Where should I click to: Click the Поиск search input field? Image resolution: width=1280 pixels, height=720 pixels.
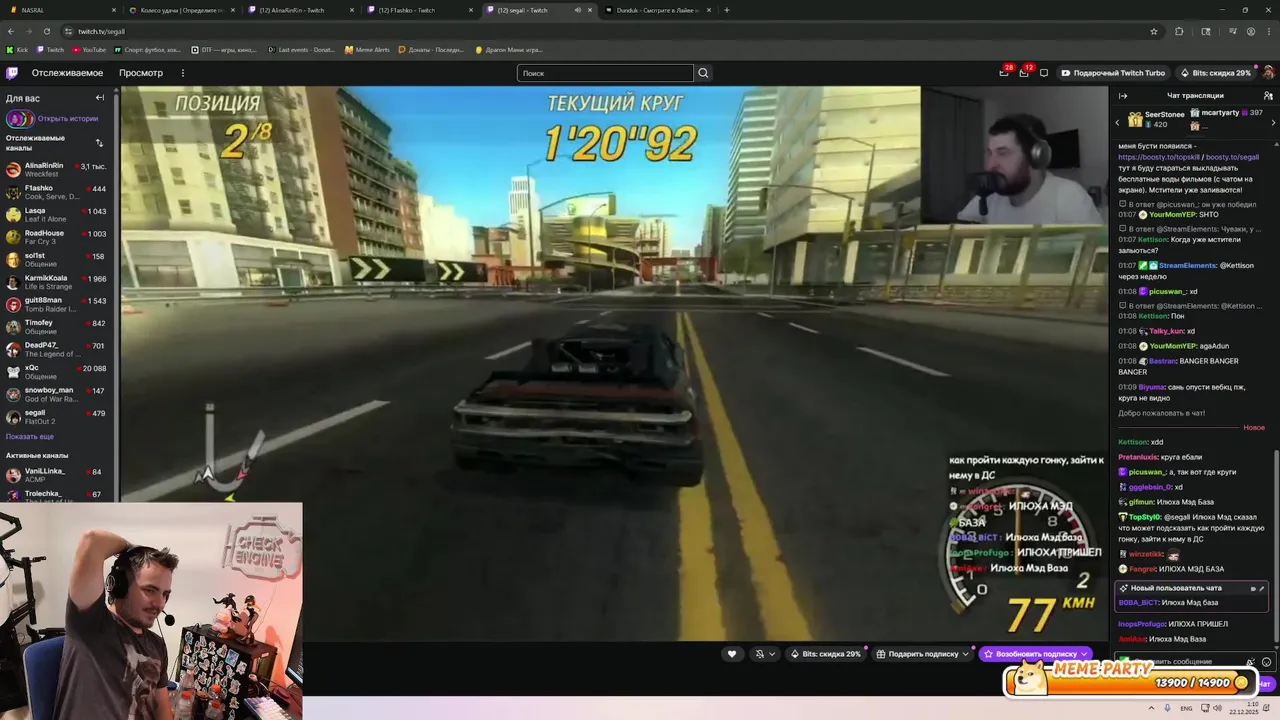coord(605,73)
